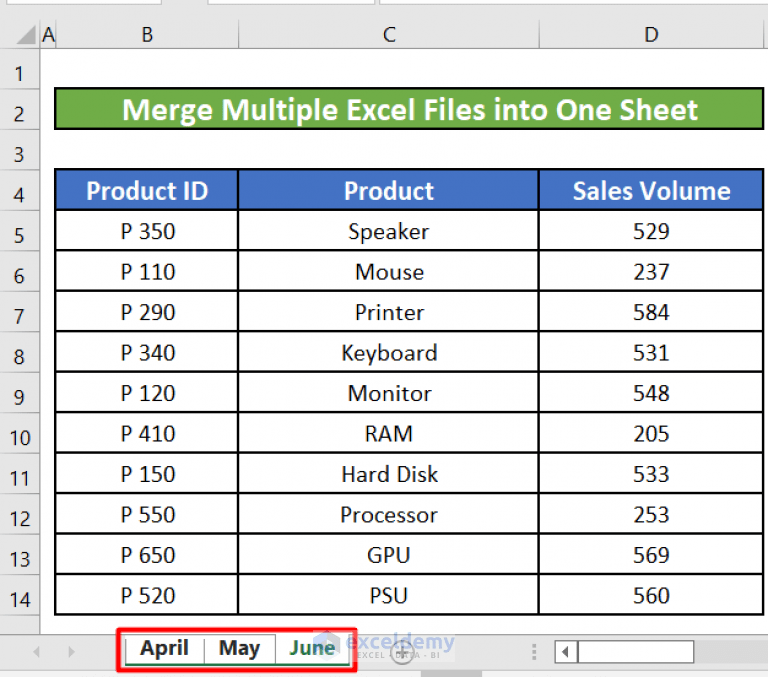Screen dimensions: 768x677
Task: Select column D header
Action: click(651, 34)
